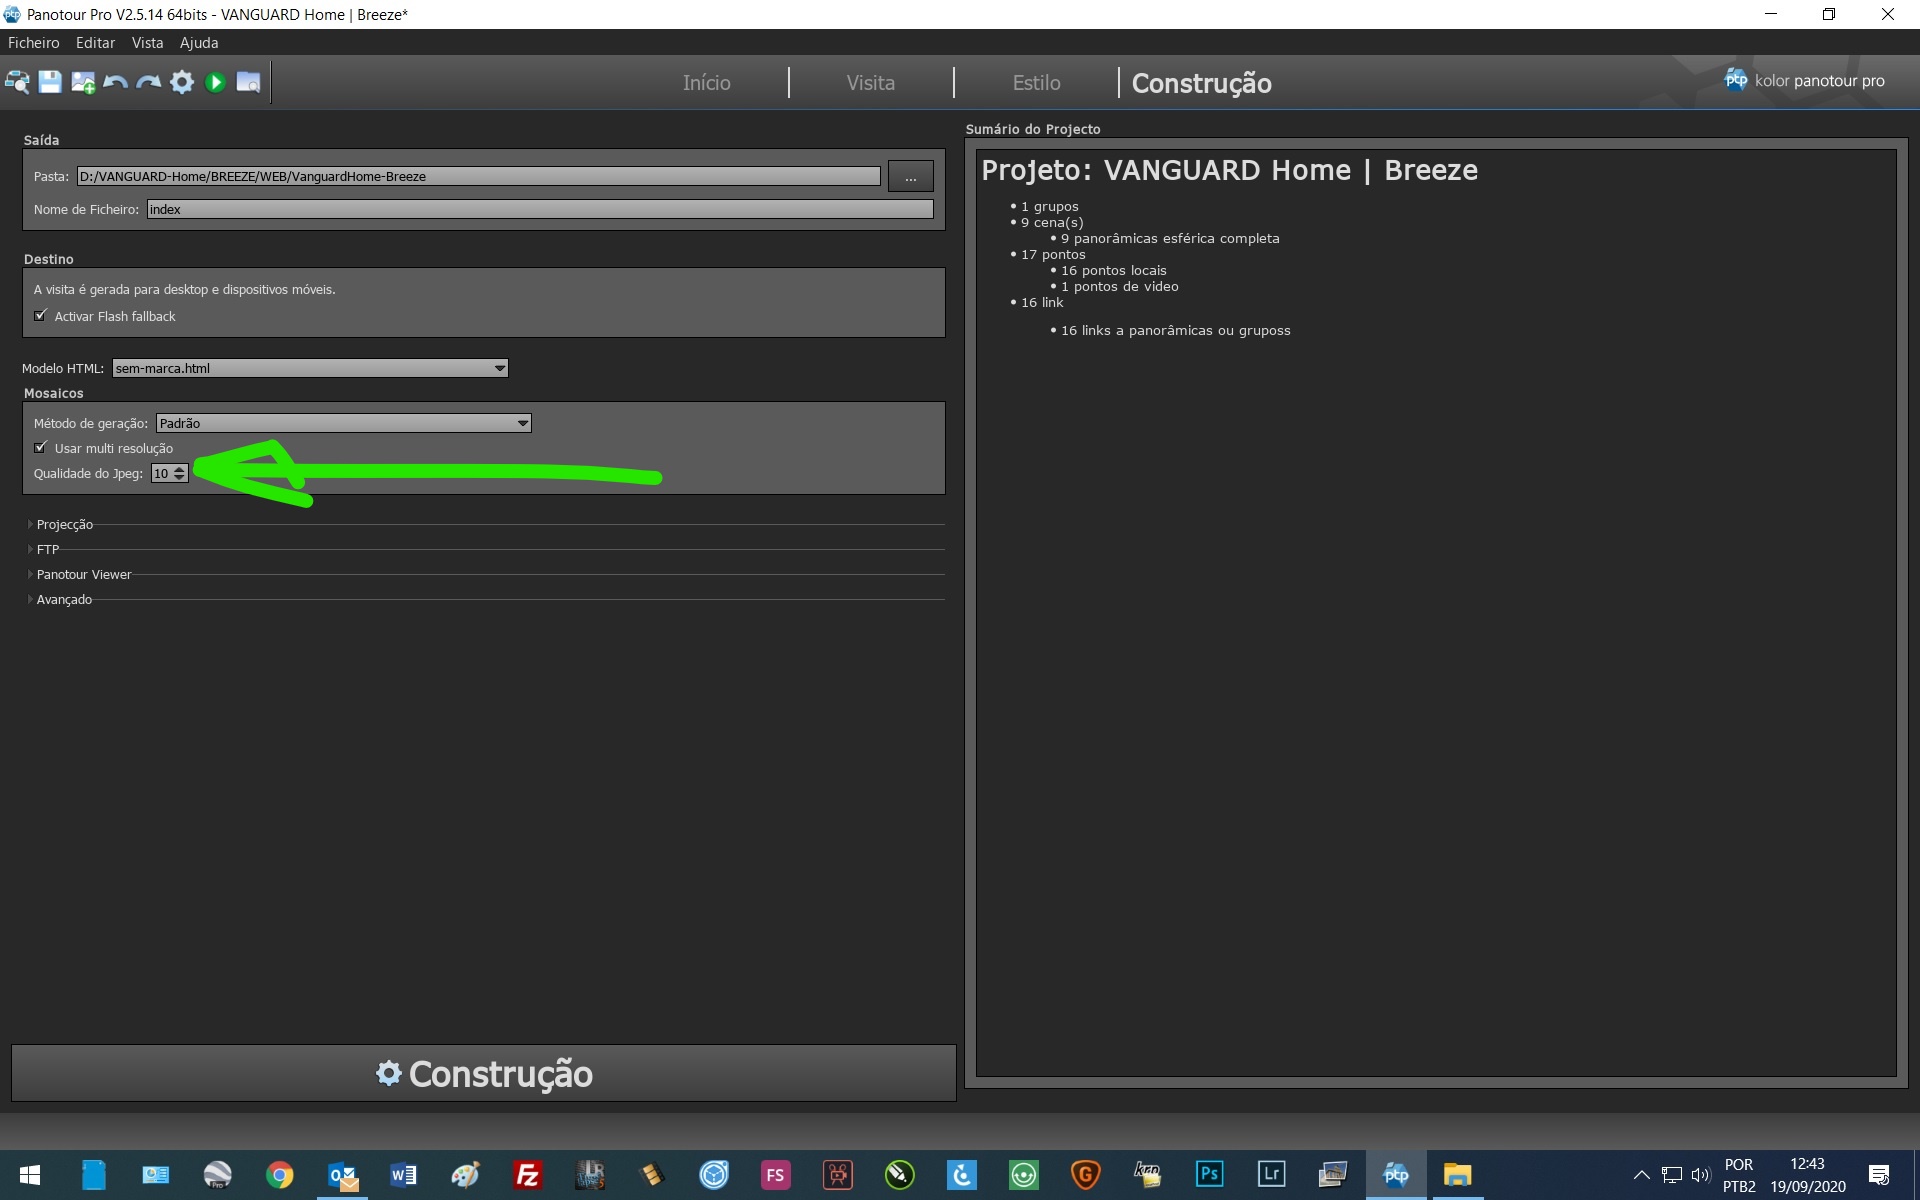Open Microsoft Word from the taskbar

pyautogui.click(x=404, y=1175)
